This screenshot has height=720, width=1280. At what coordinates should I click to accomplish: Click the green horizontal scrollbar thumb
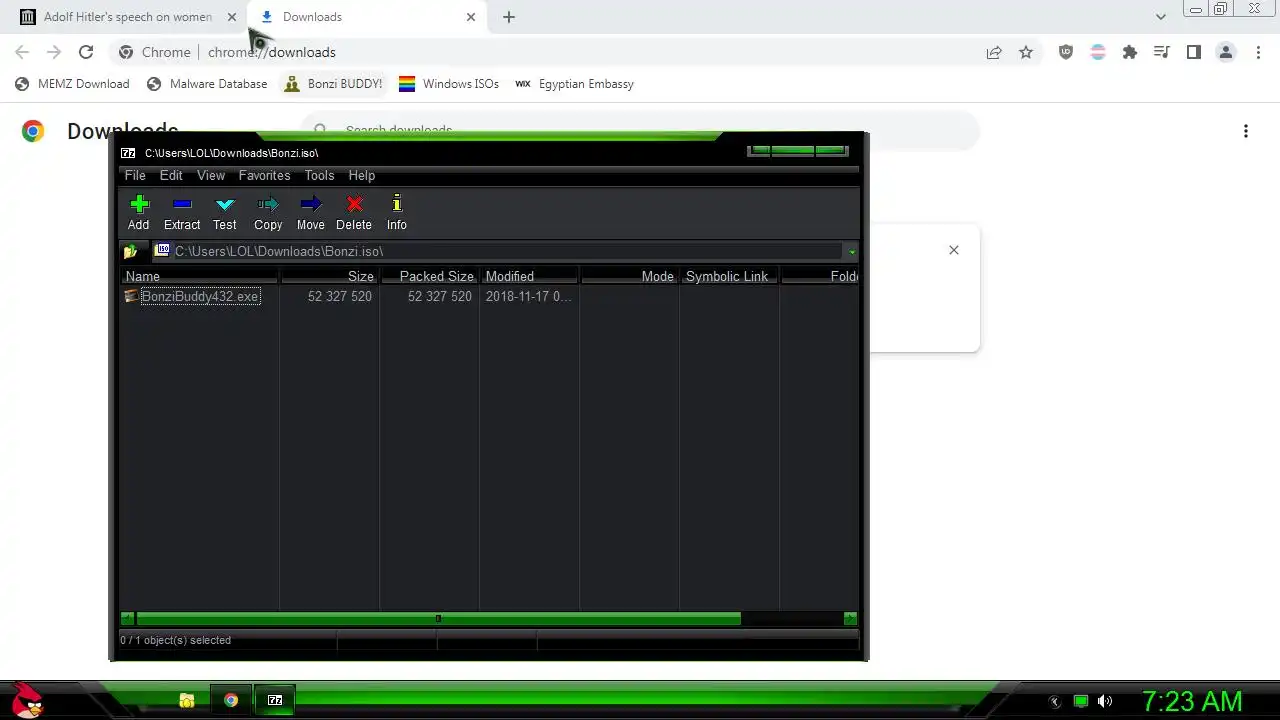coord(438,619)
